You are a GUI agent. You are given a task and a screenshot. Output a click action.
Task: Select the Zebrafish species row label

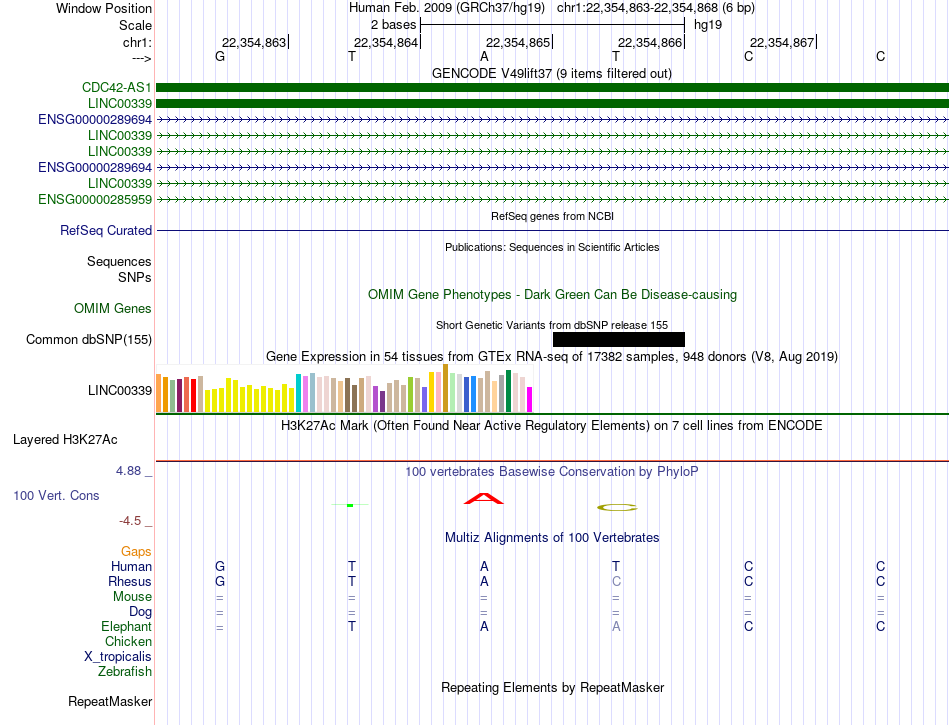tap(125, 672)
